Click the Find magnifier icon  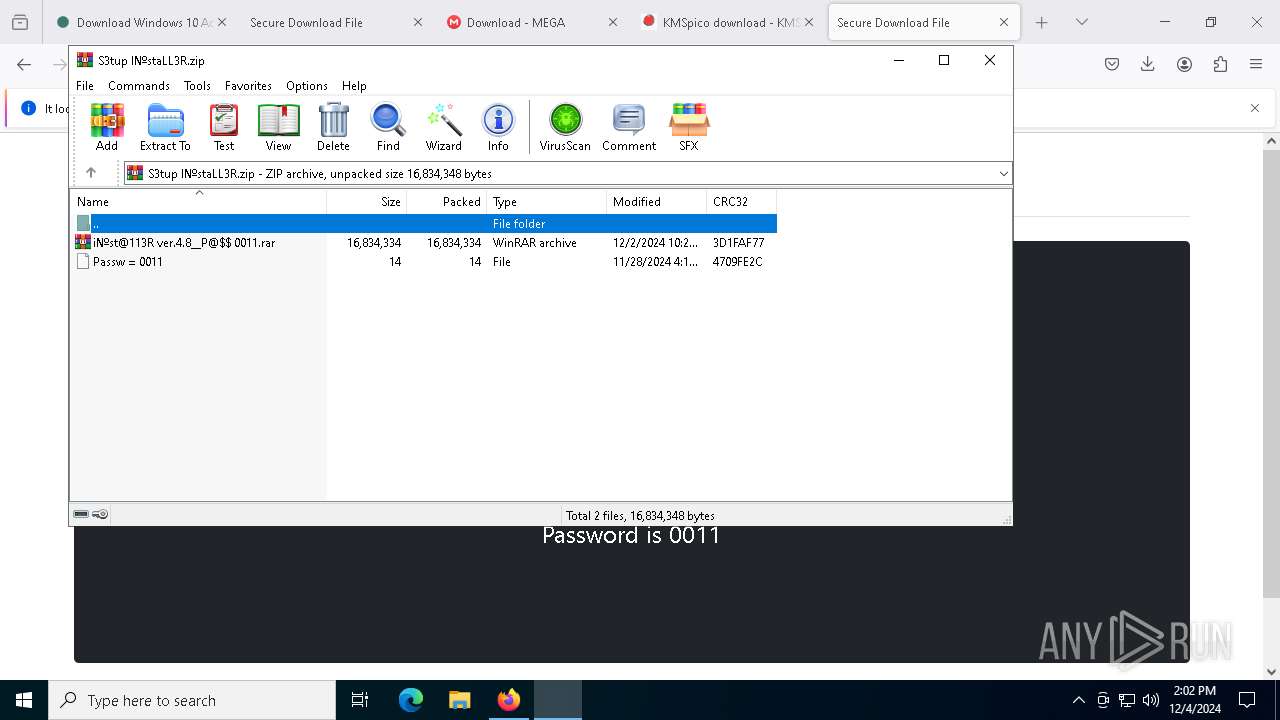tap(388, 127)
